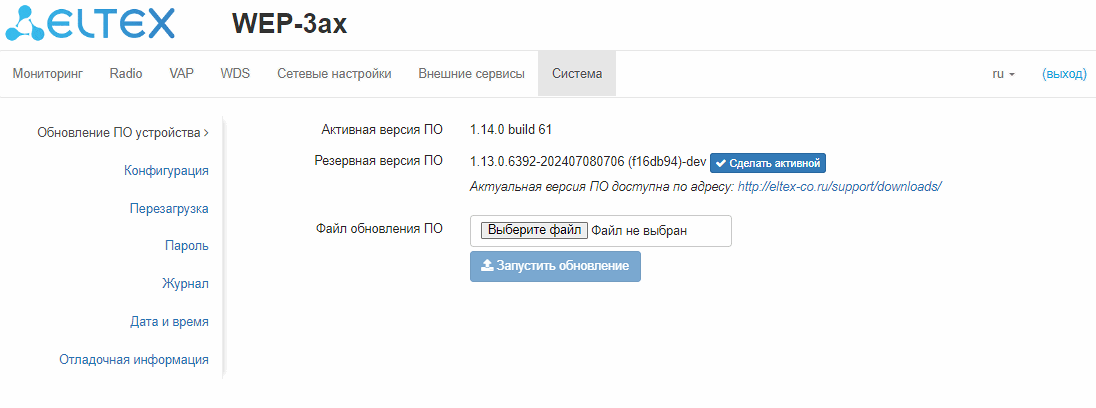Open Отладочная информация section
The height and width of the screenshot is (408, 1096).
134,360
